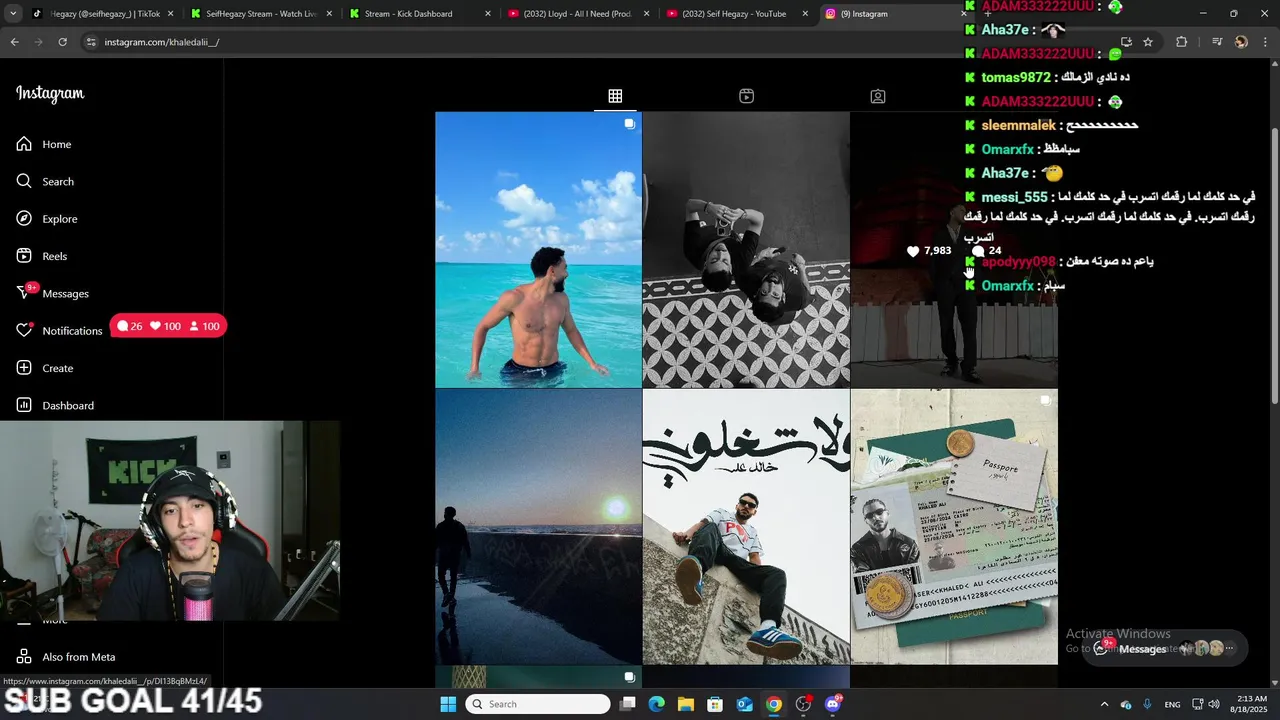
Task: Open the dark post showing 7,983 likes
Action: click(953, 249)
